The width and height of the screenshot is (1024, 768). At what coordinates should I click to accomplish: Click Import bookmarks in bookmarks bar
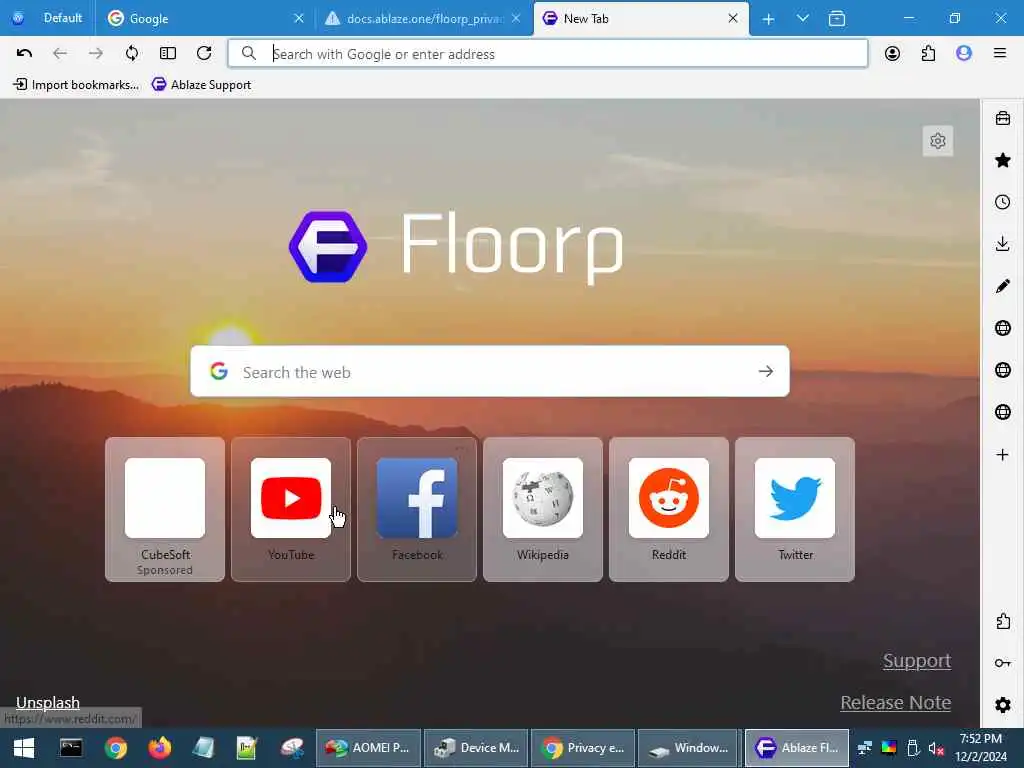pyautogui.click(x=76, y=85)
